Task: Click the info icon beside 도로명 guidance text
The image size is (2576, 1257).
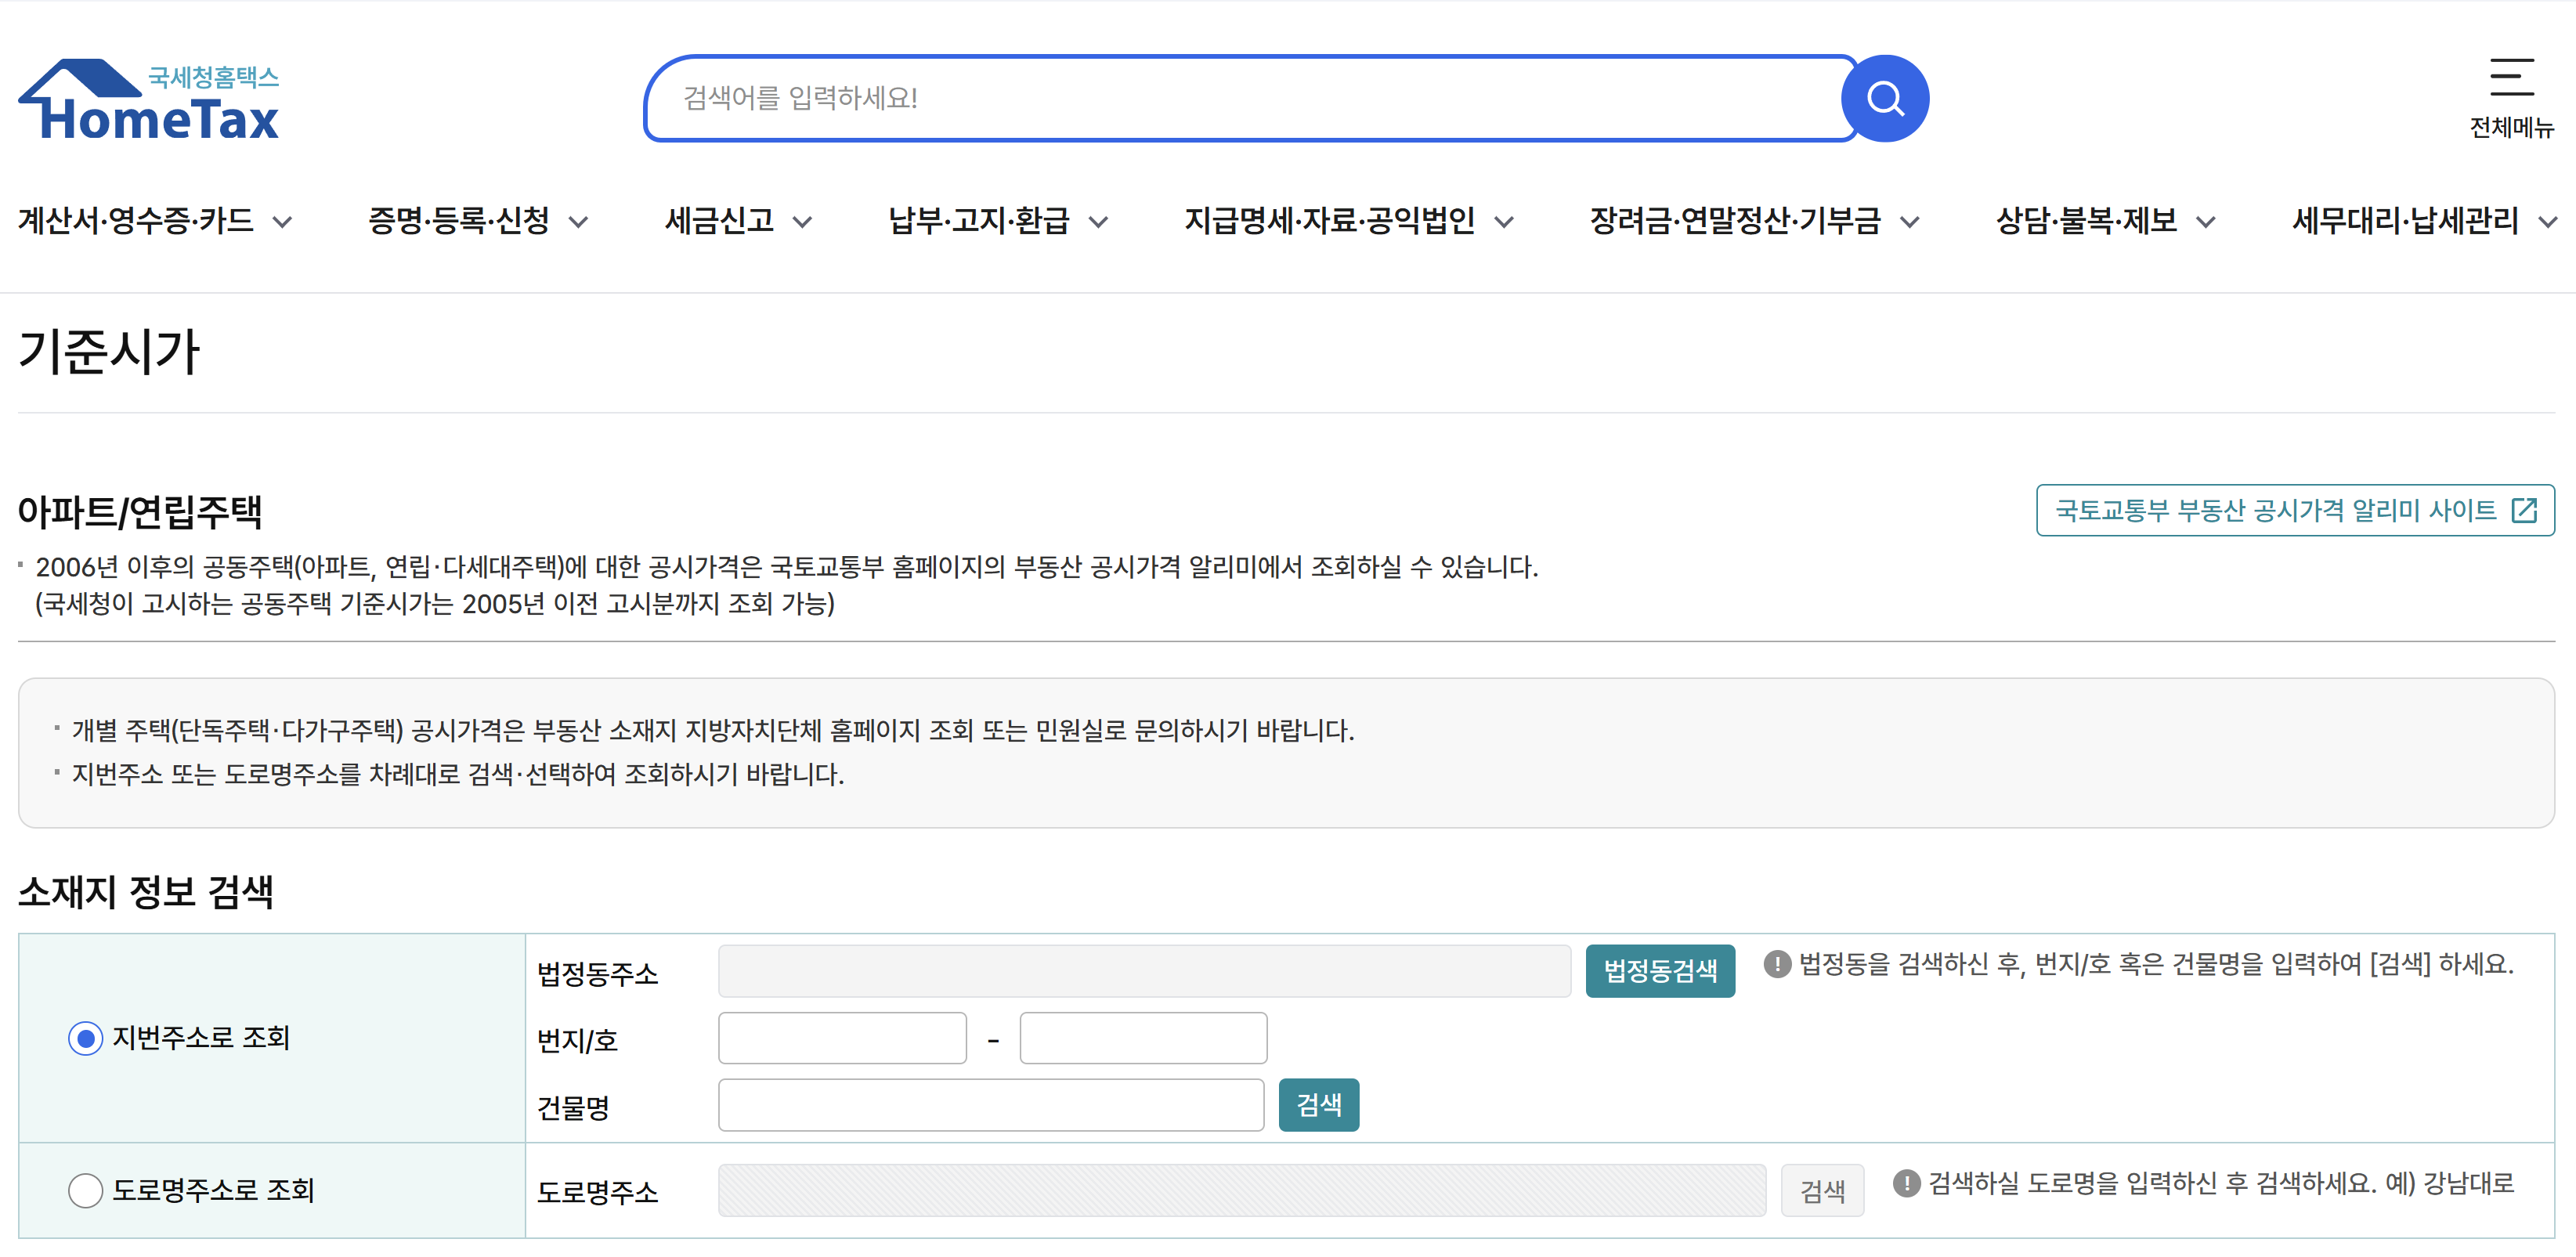Action: [x=1906, y=1184]
